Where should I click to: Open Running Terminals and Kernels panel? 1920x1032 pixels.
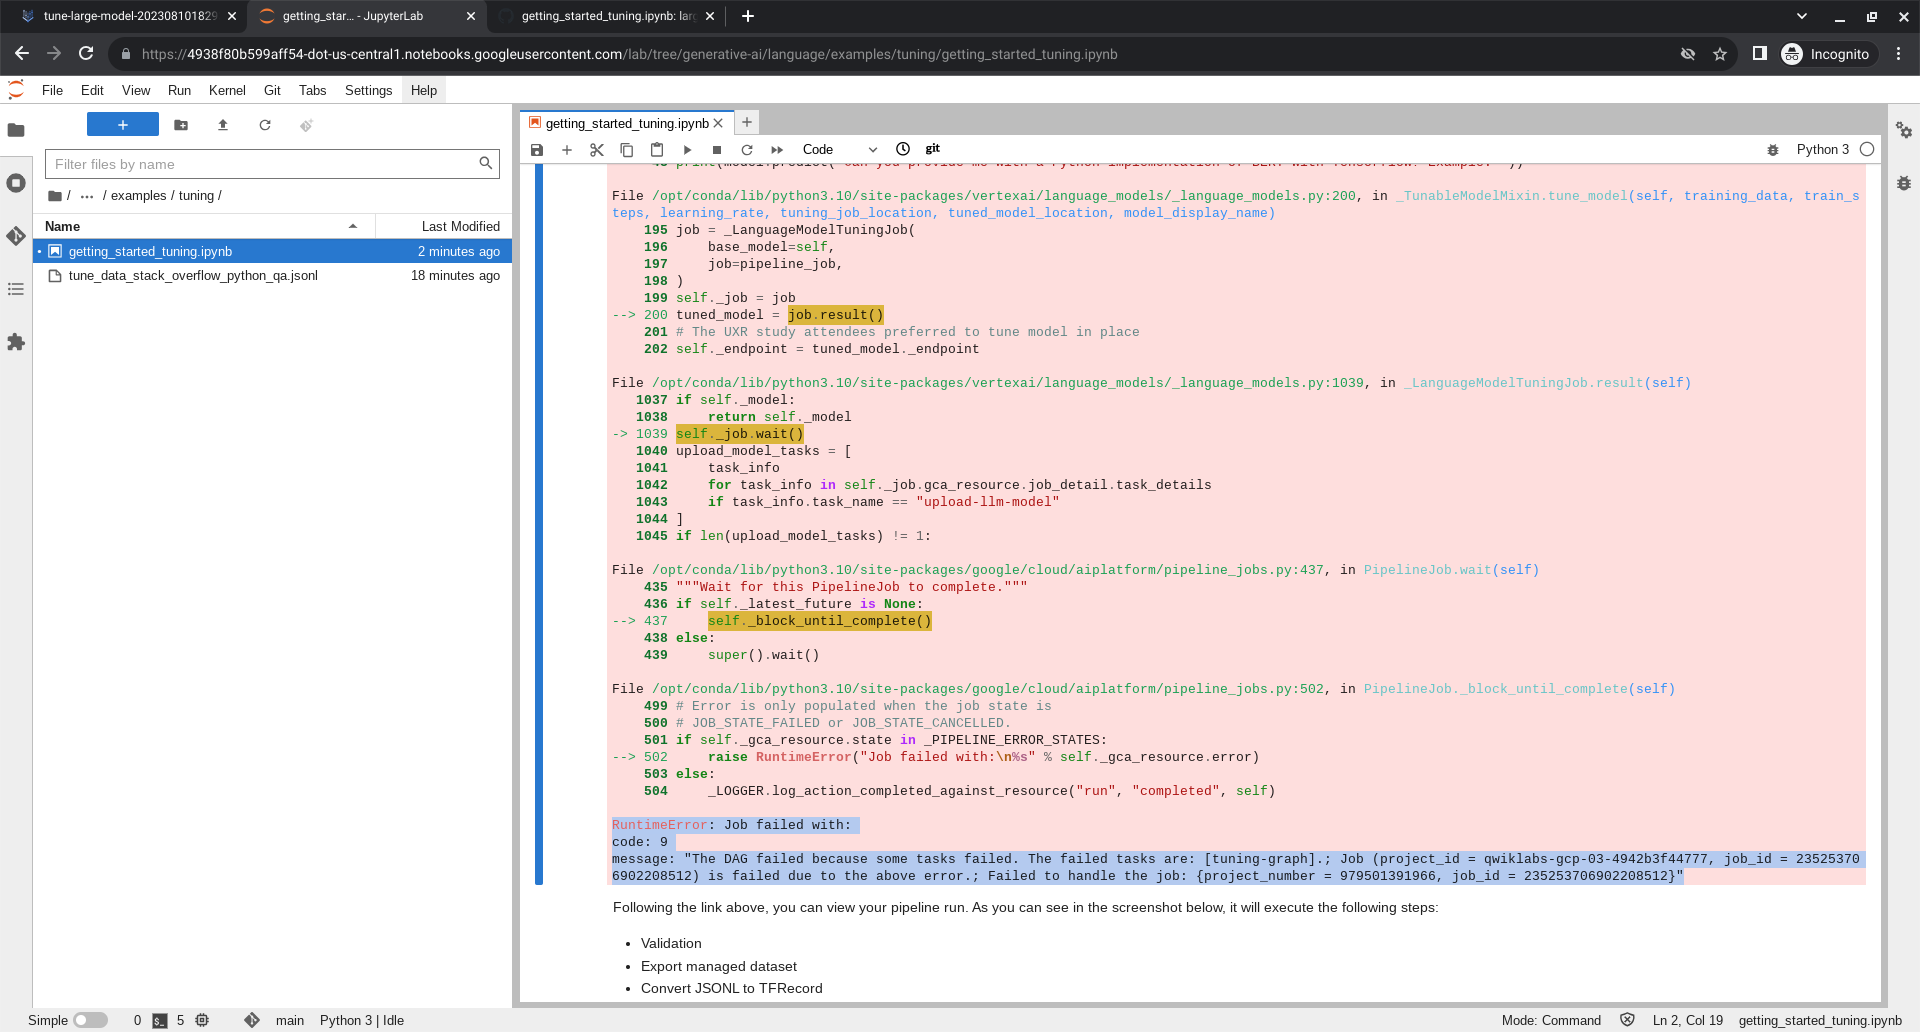[x=16, y=184]
